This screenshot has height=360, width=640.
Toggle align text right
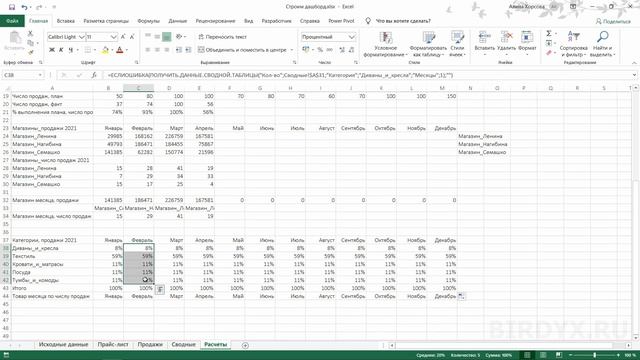pos(167,50)
